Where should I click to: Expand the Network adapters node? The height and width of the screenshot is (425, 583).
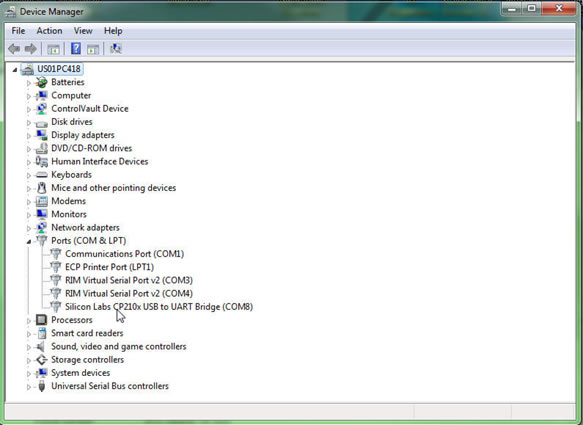(x=29, y=228)
